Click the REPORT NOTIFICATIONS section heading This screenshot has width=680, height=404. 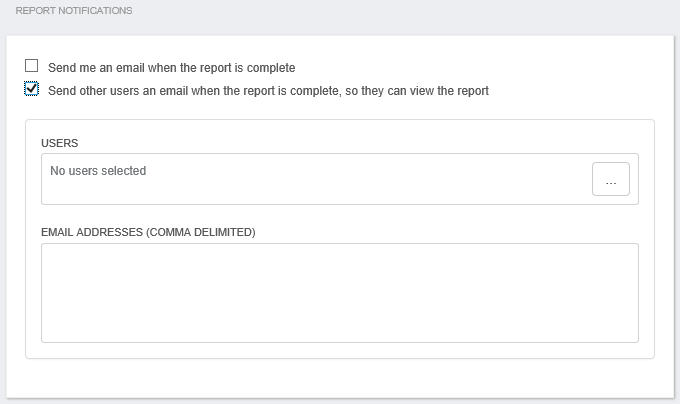click(74, 10)
